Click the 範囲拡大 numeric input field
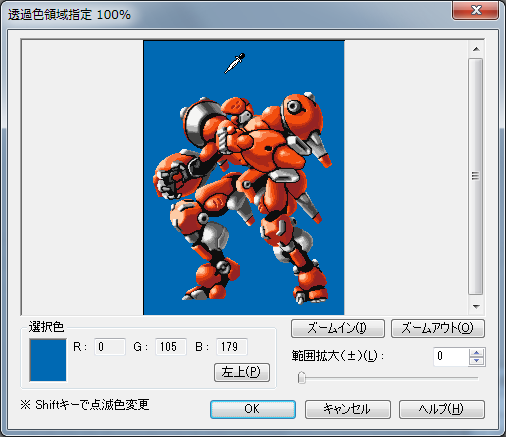Screen dimensions: 506x437 point(451,357)
